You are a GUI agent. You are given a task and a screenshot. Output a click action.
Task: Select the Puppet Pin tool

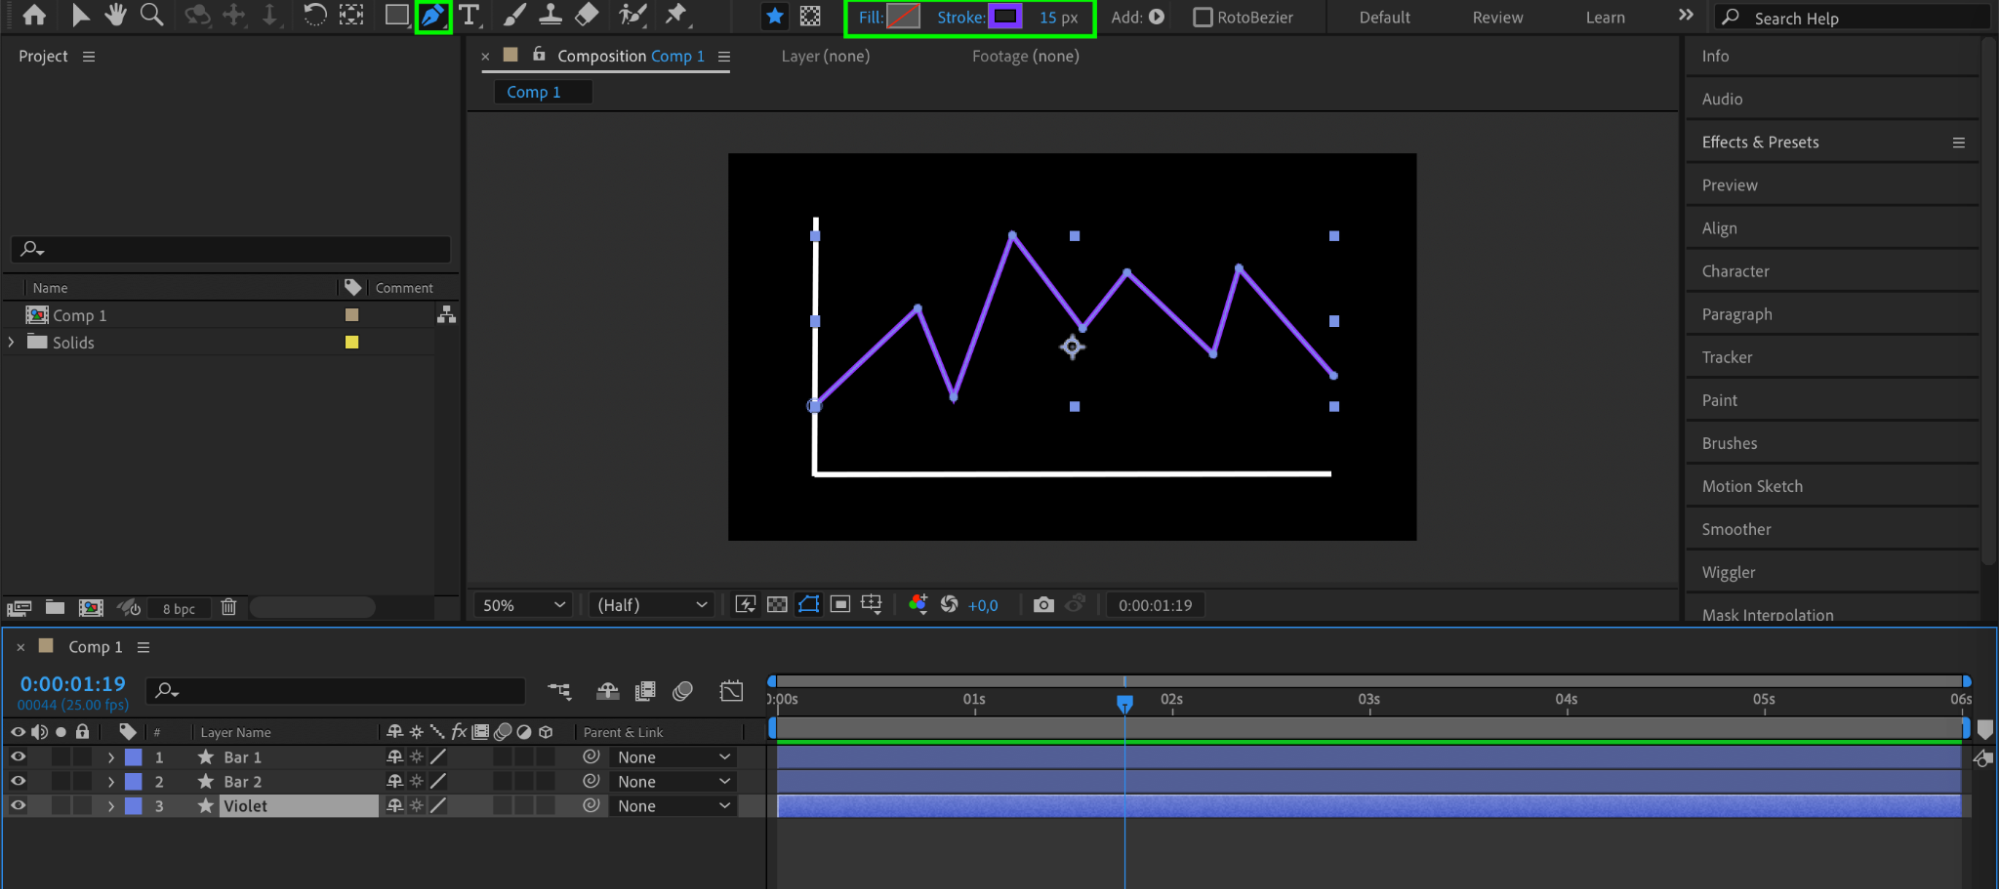point(677,16)
